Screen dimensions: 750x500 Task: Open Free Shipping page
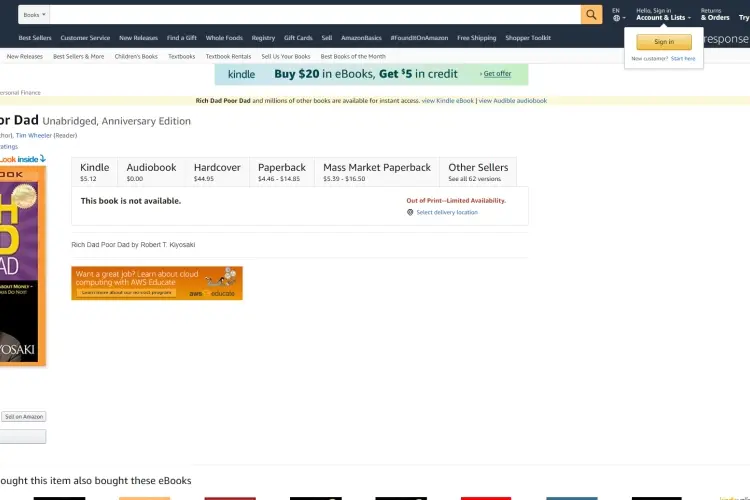pyautogui.click(x=476, y=38)
